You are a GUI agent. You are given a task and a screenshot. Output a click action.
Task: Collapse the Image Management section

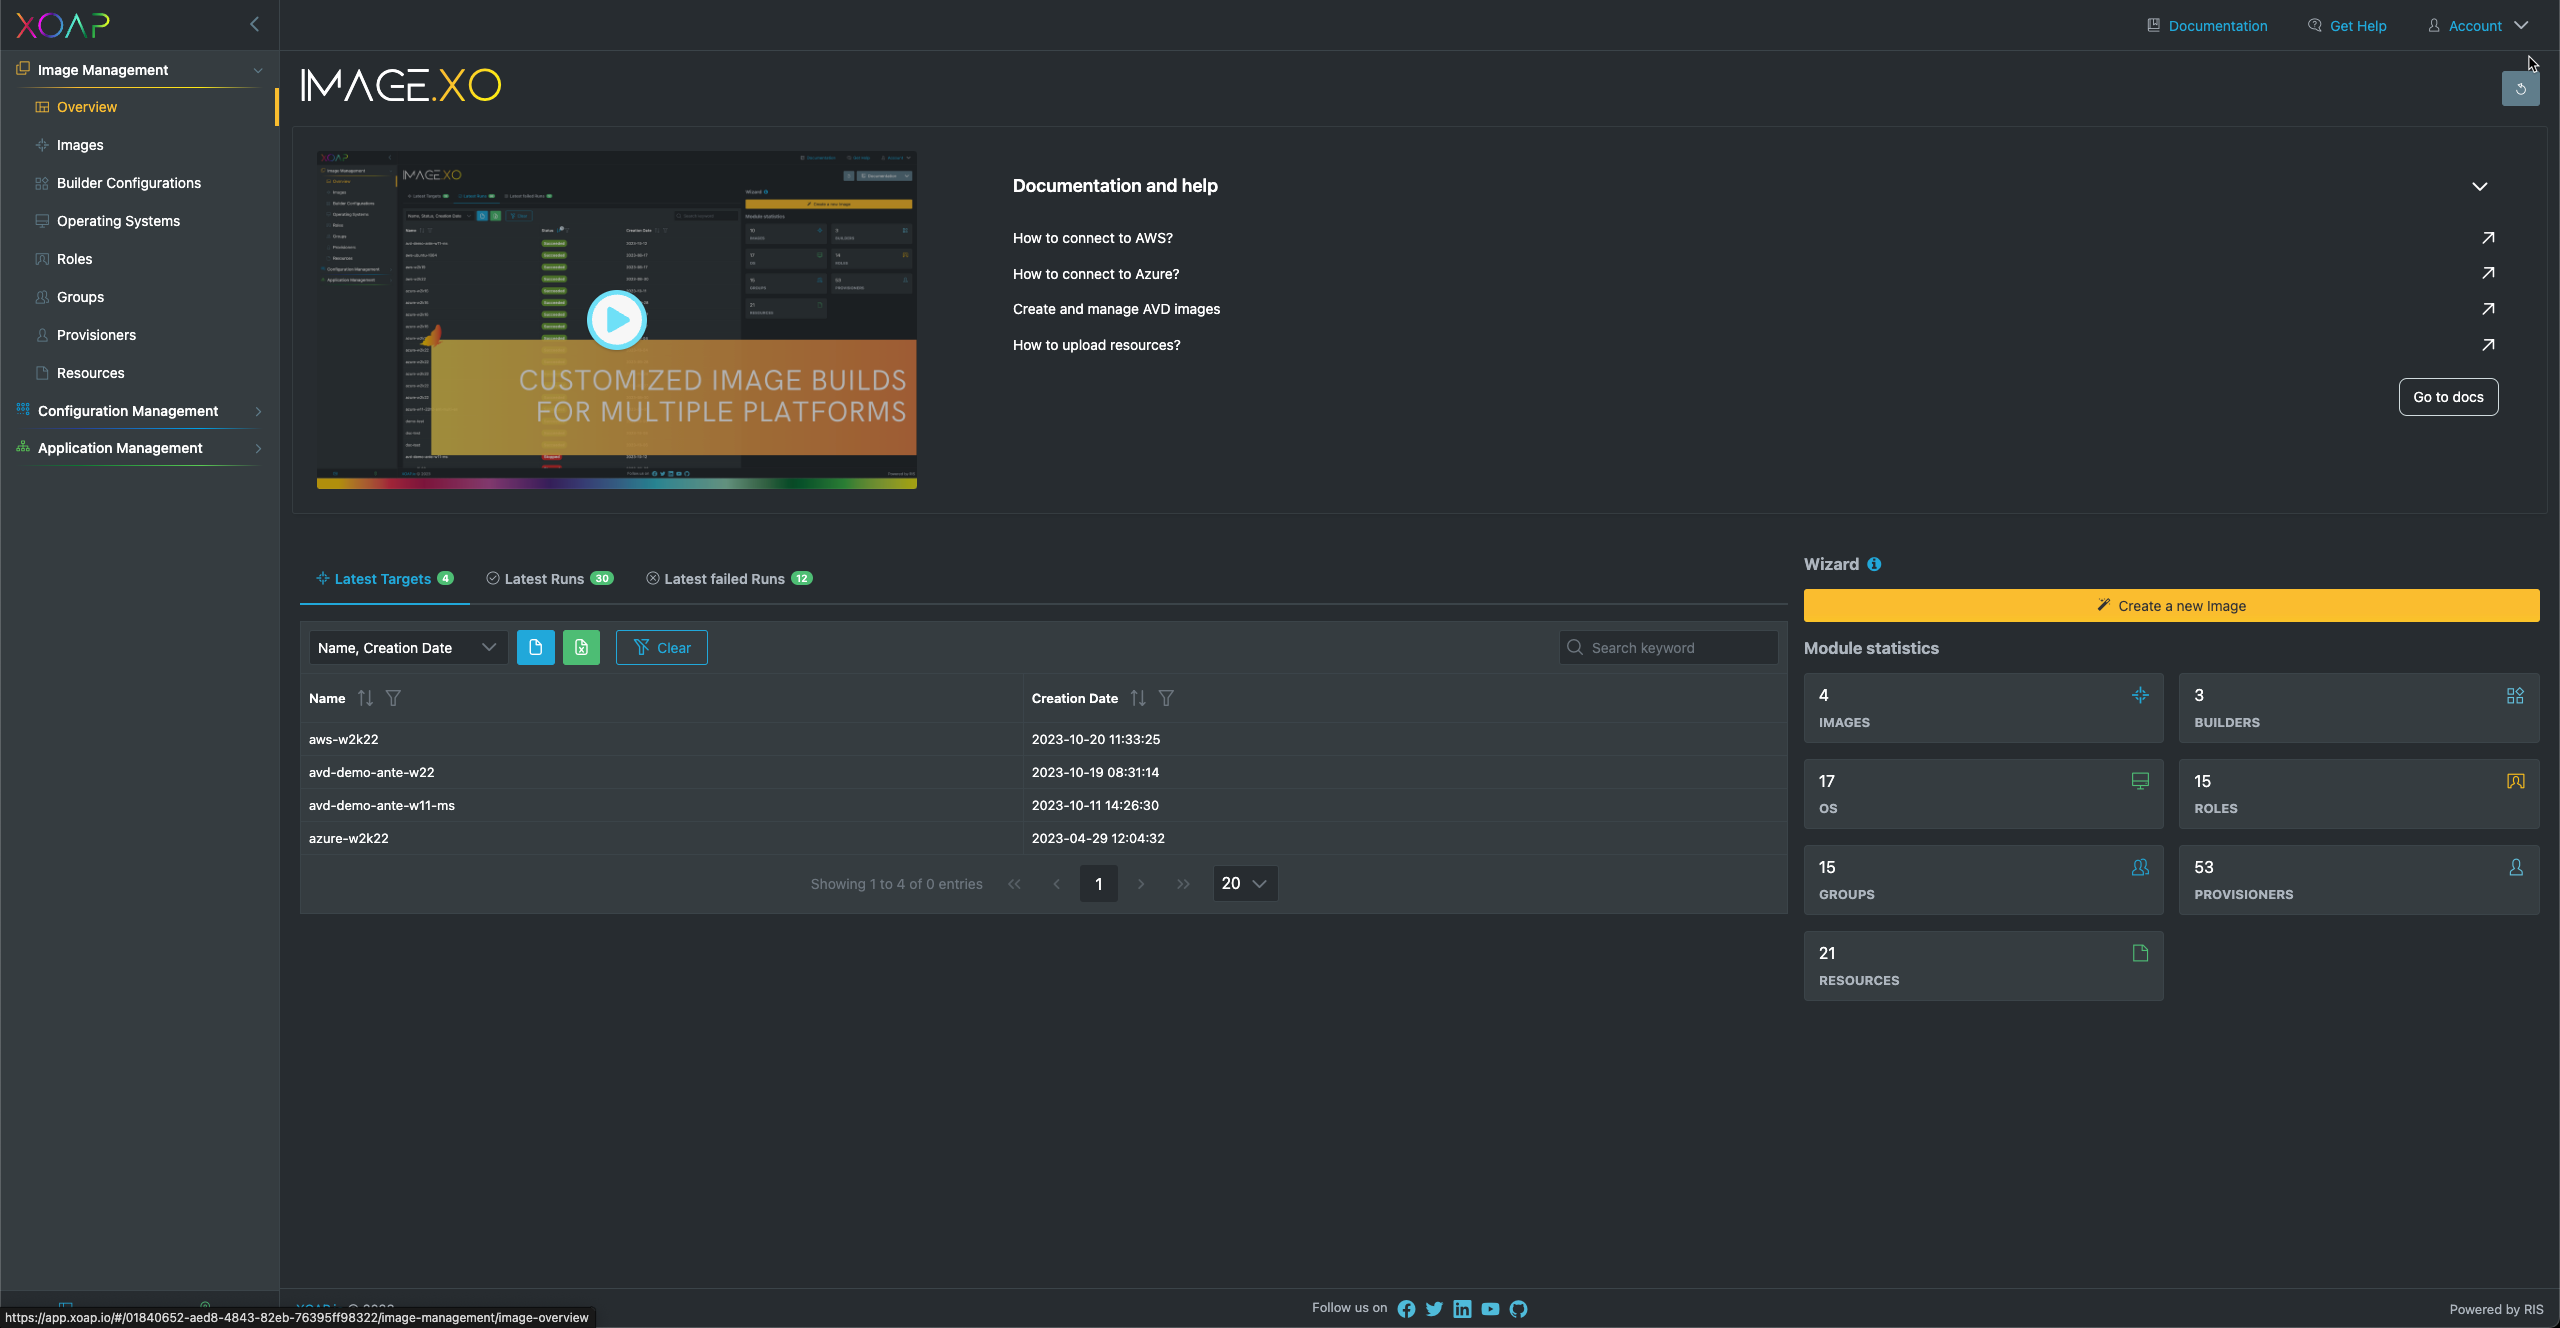pos(258,70)
